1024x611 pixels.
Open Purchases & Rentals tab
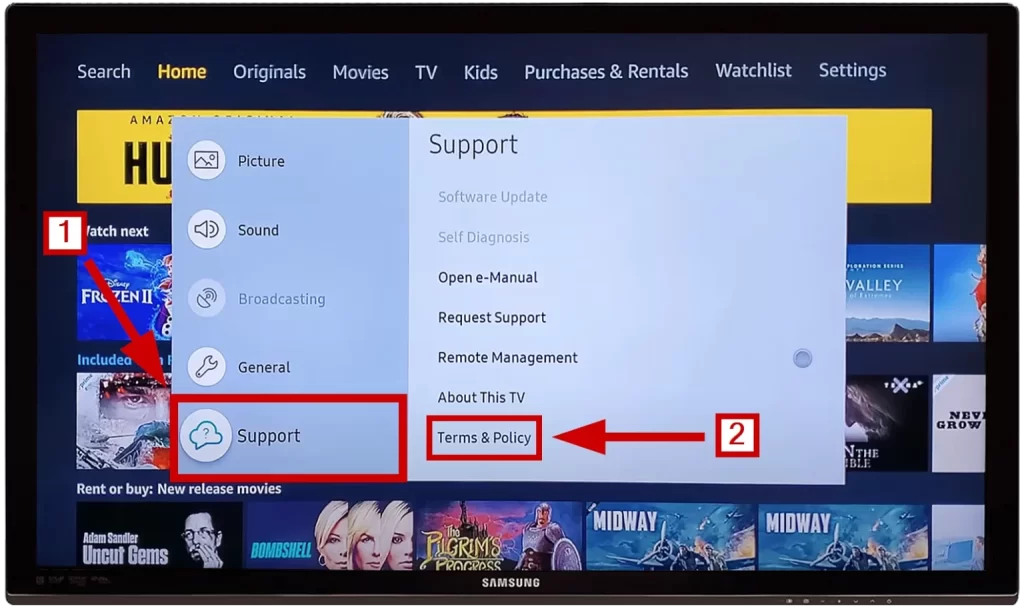click(606, 71)
